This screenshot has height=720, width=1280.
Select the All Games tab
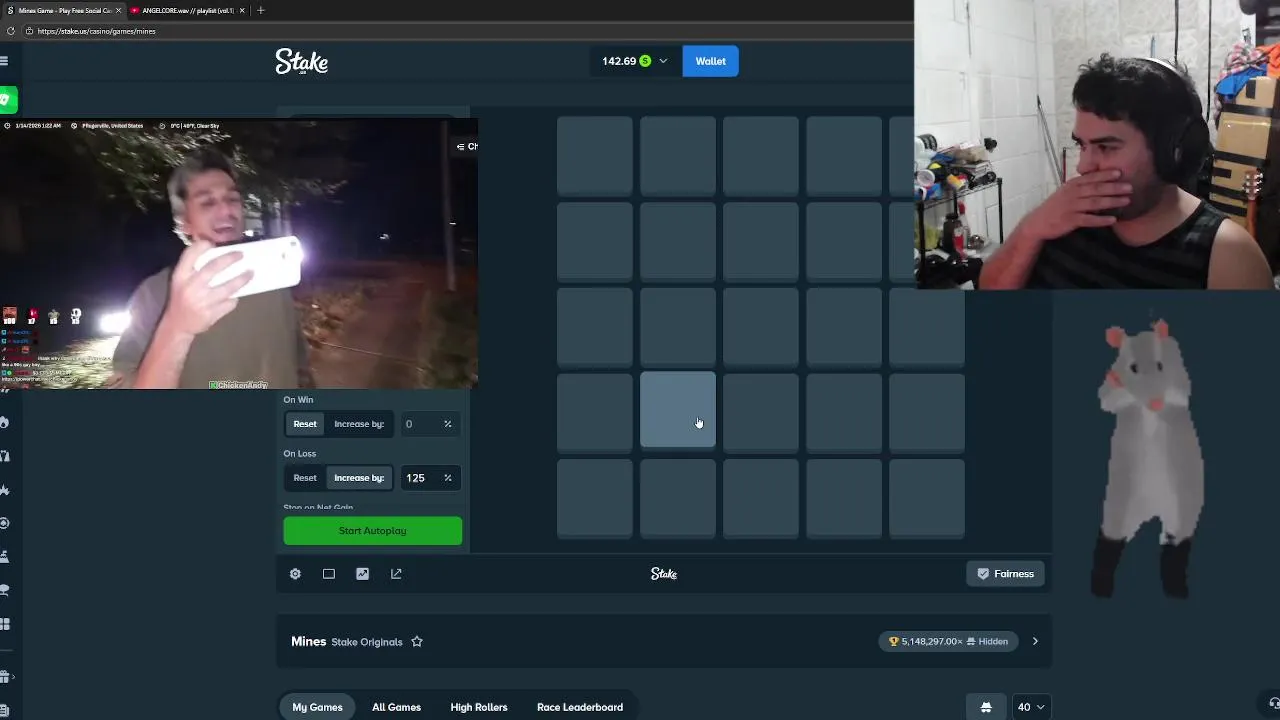tap(396, 707)
